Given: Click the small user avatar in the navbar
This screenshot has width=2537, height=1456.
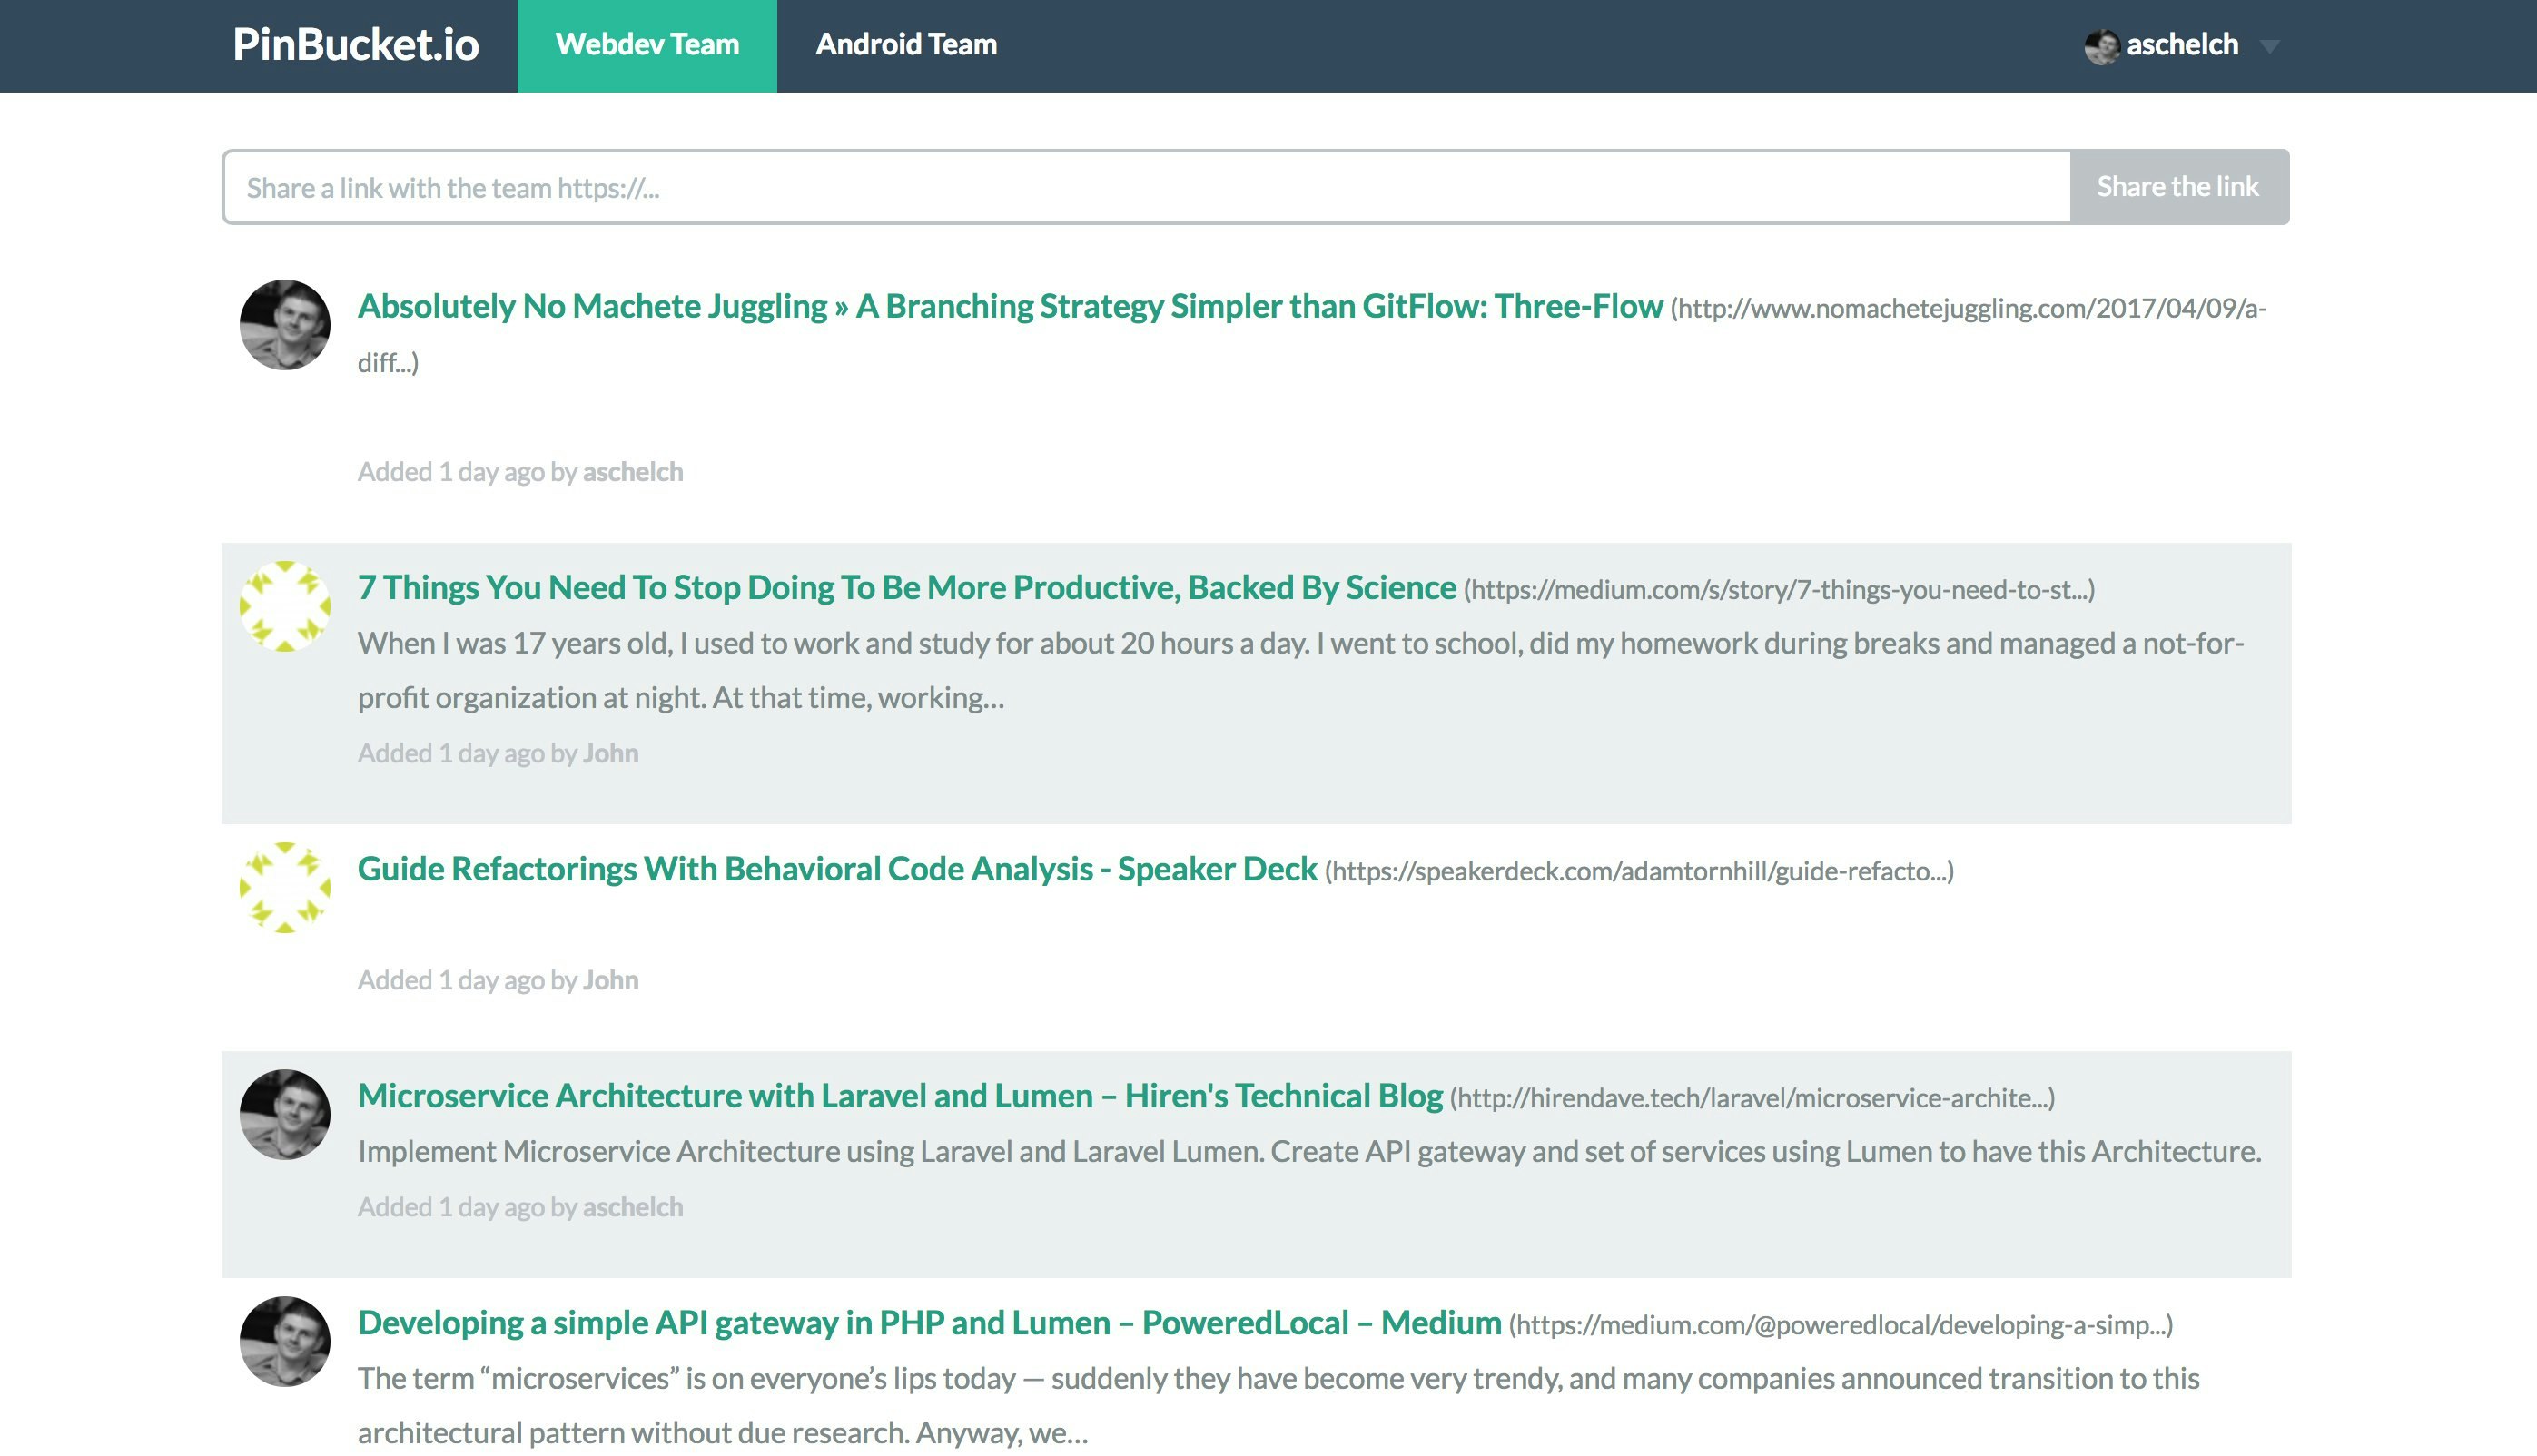Looking at the screenshot, I should [x=2101, y=46].
